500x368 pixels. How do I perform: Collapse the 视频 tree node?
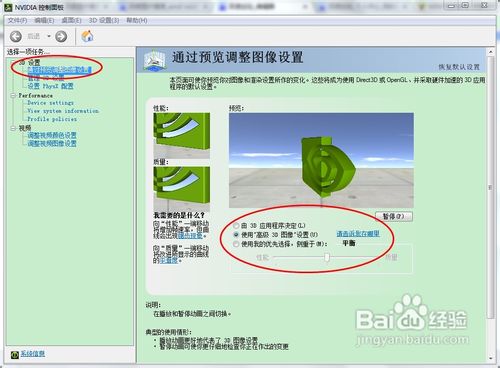14,128
